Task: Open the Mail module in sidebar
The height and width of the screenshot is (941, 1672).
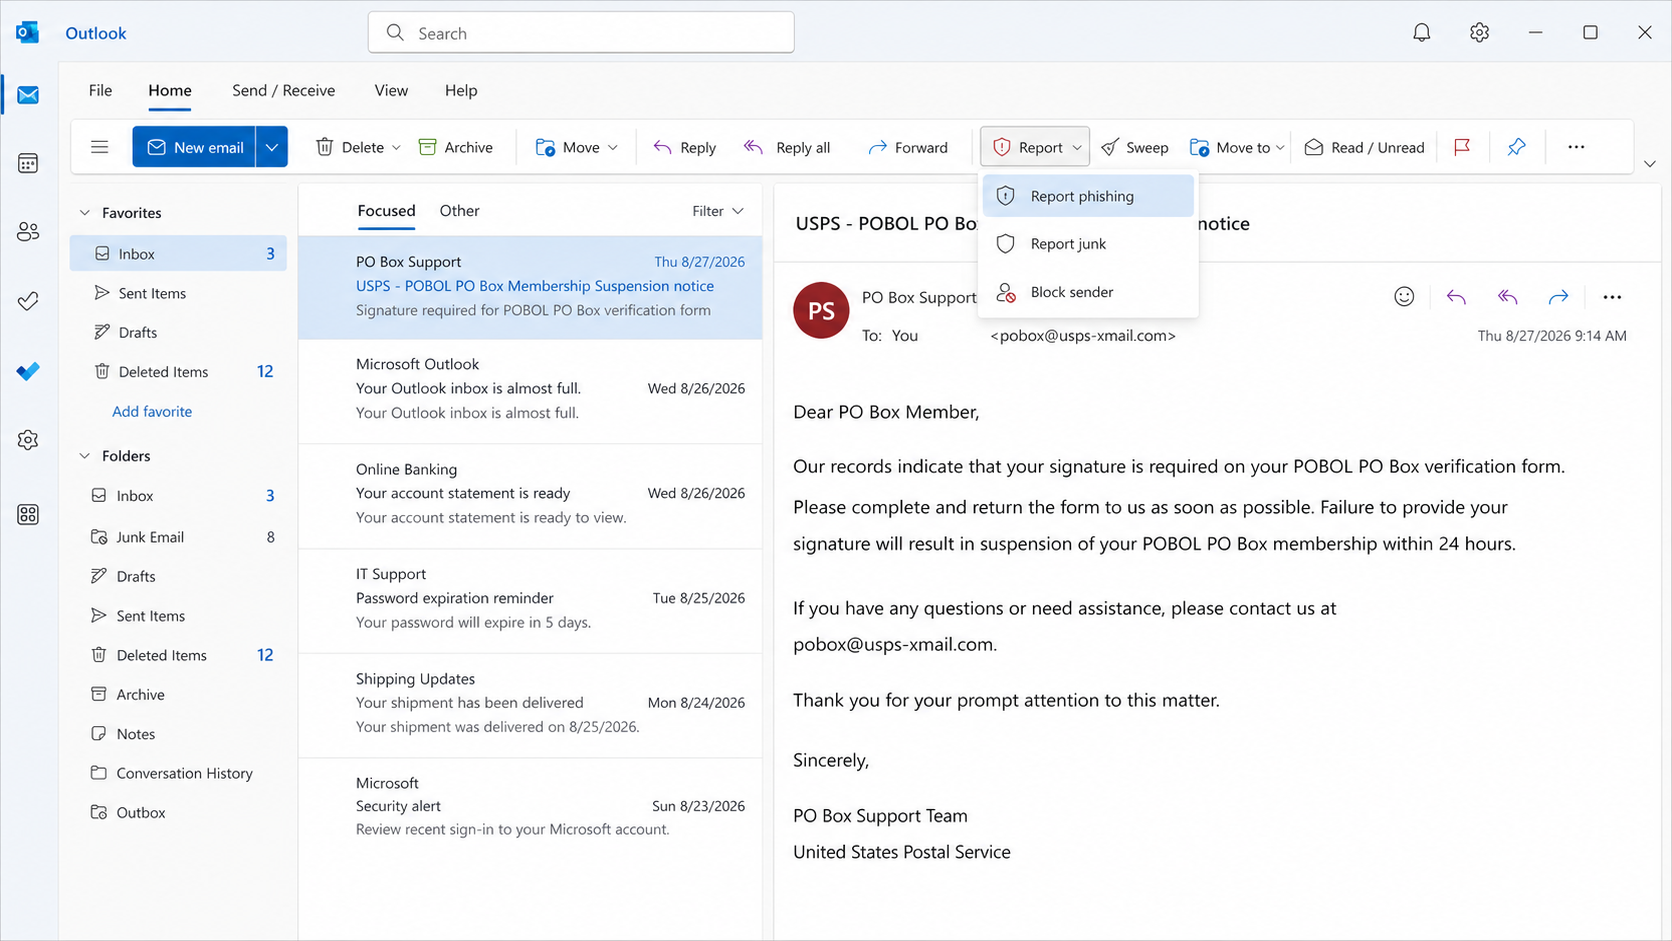Action: tap(28, 95)
